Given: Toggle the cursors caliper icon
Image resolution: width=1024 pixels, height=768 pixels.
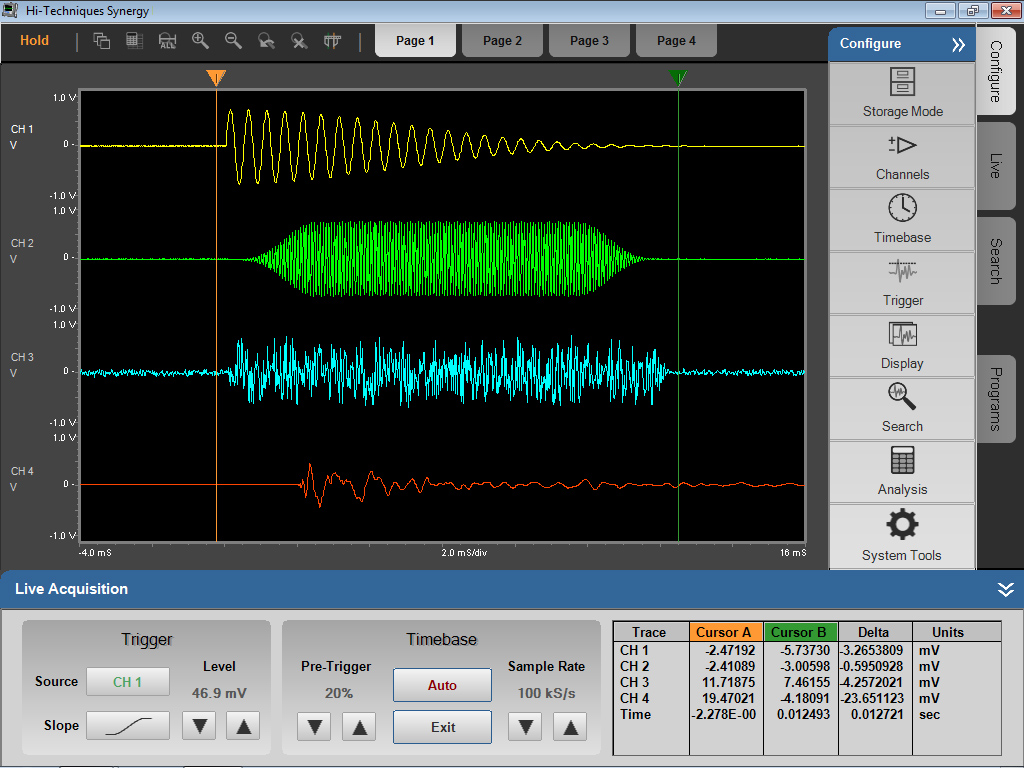Looking at the screenshot, I should click(332, 40).
